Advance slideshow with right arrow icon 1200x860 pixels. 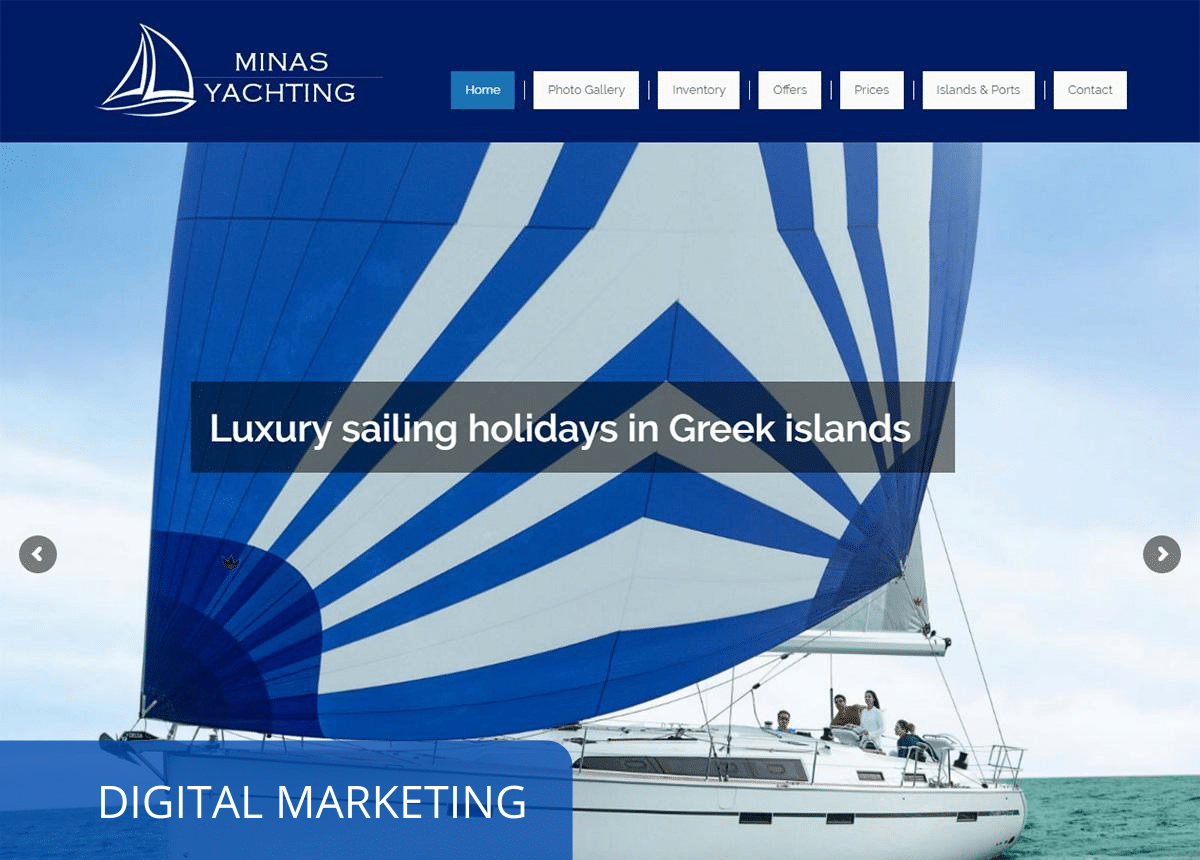tap(1161, 554)
